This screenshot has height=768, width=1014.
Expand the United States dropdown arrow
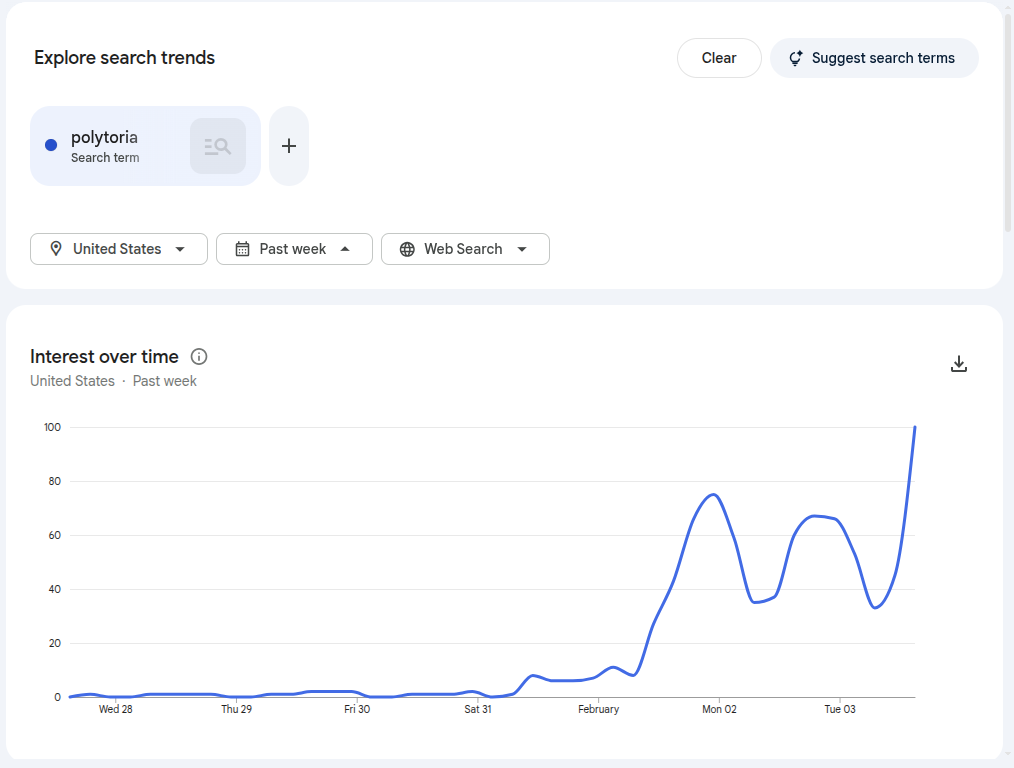tap(180, 249)
